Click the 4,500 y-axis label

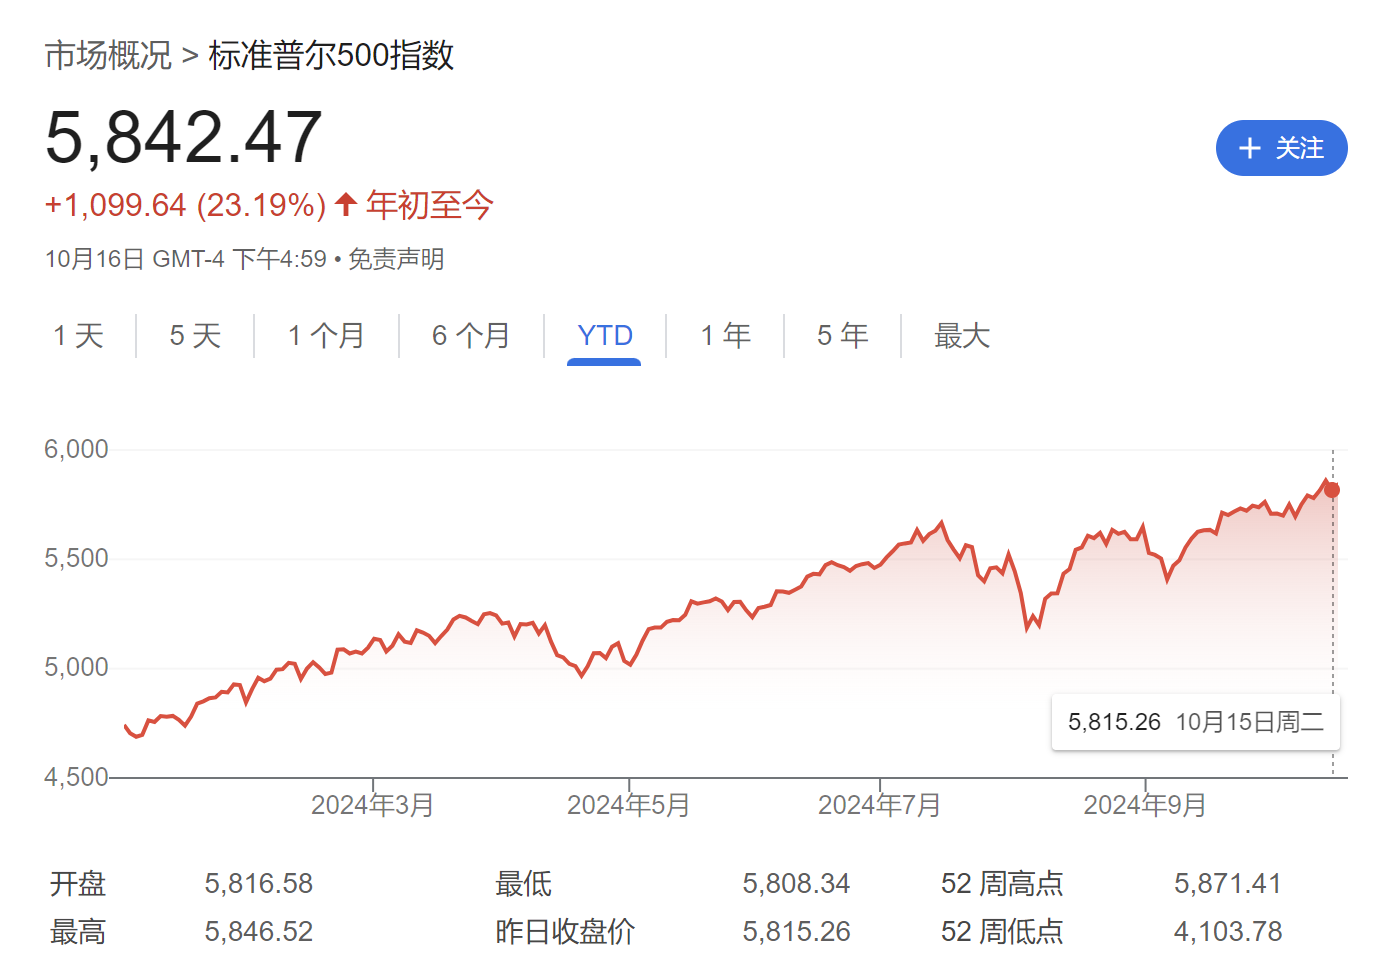click(x=76, y=777)
